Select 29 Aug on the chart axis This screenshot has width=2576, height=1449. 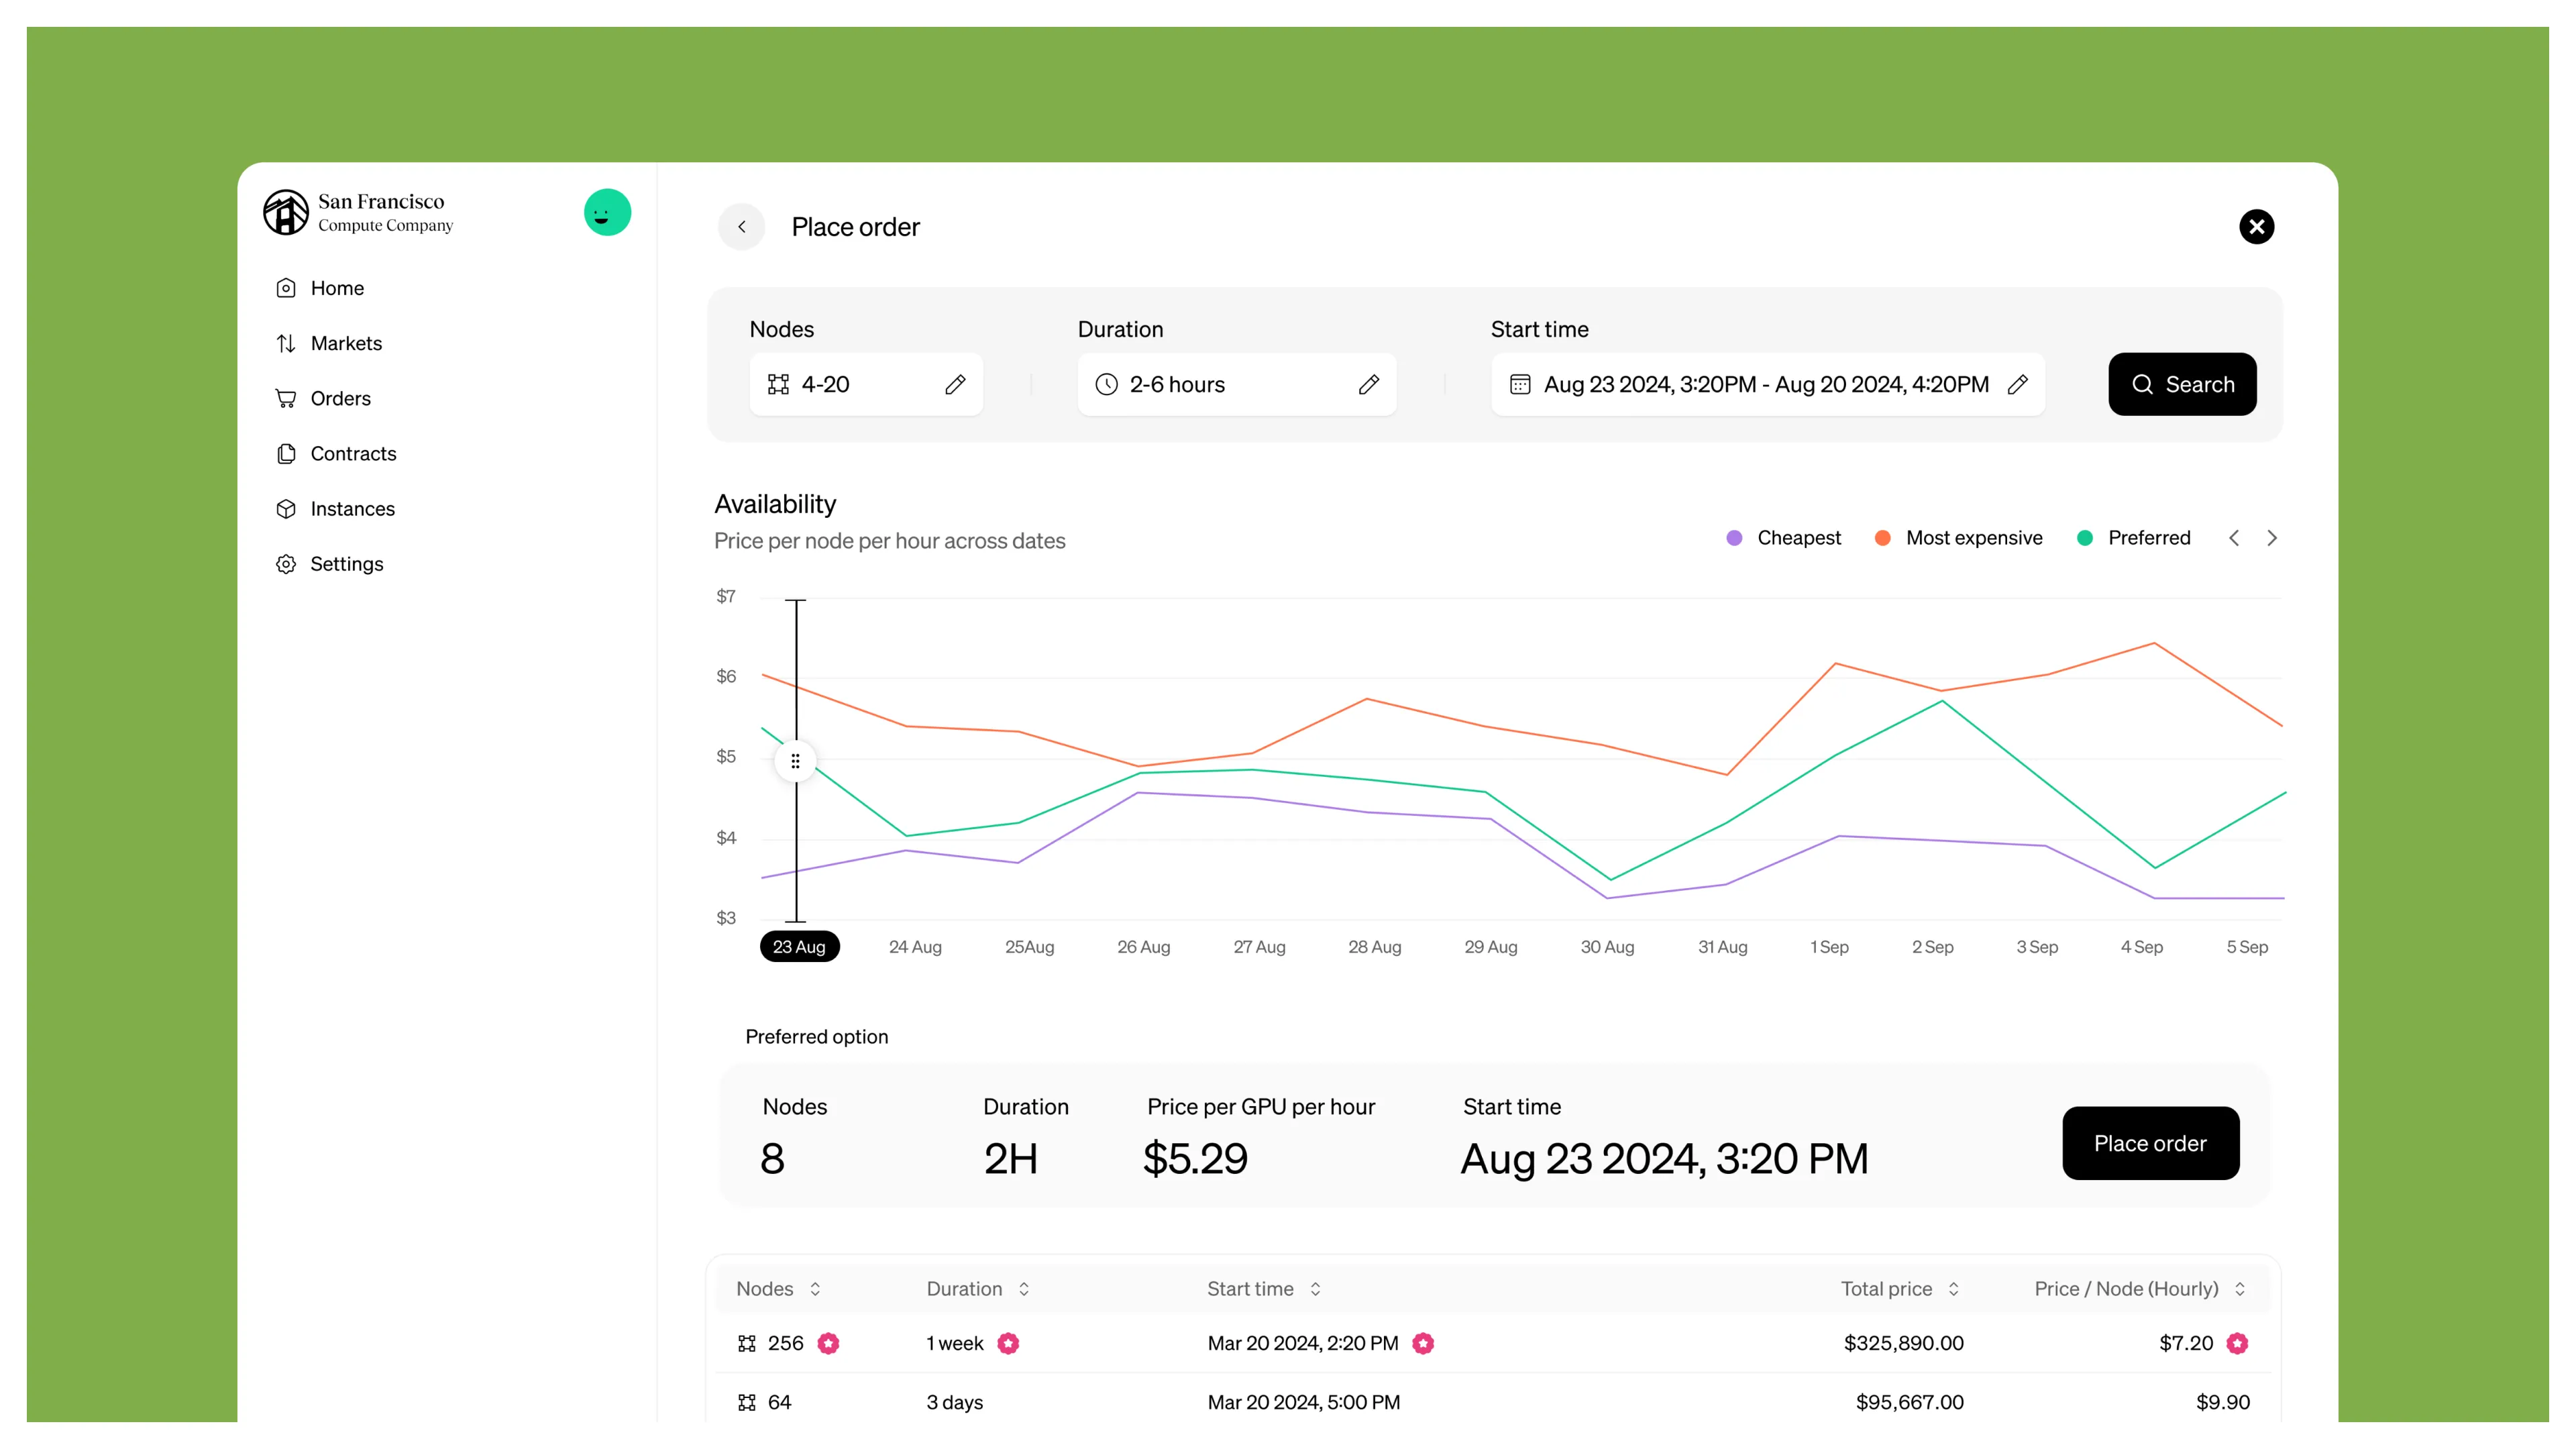(1490, 947)
